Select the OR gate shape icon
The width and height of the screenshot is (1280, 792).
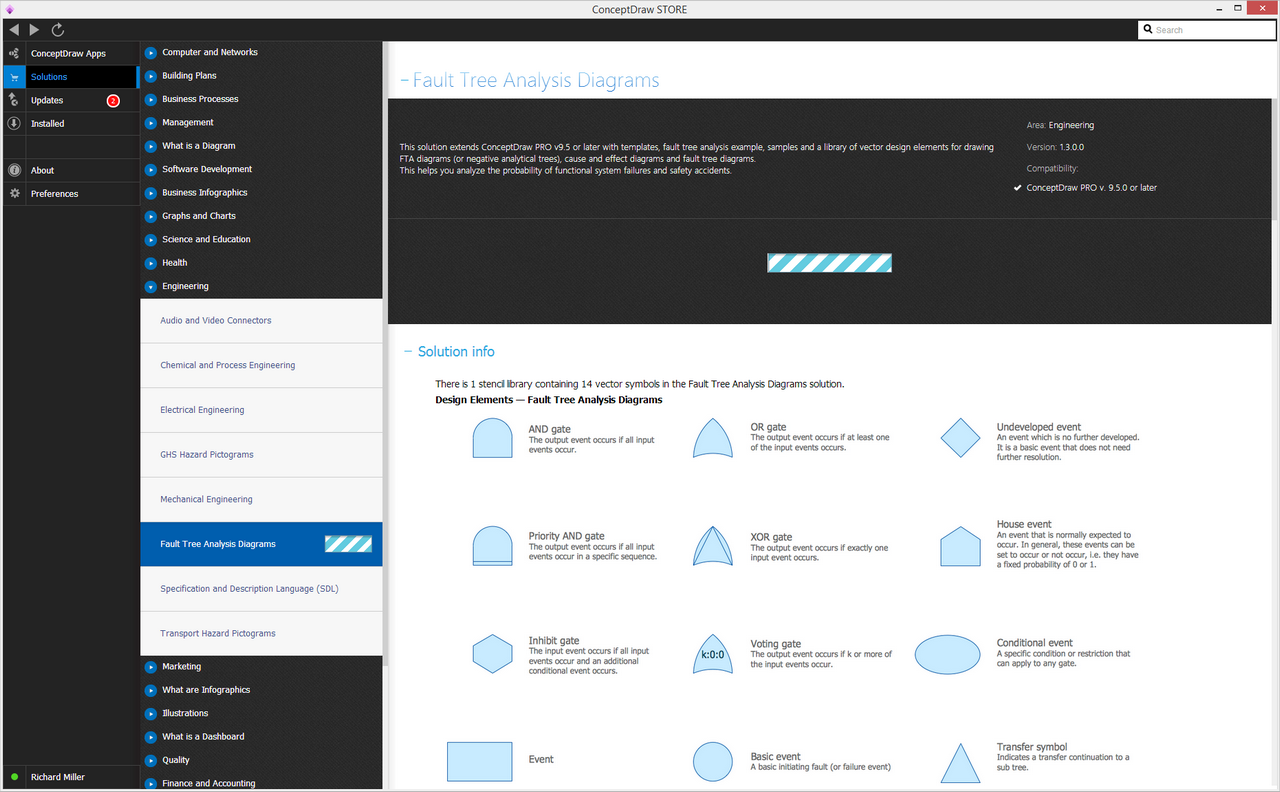pos(713,438)
